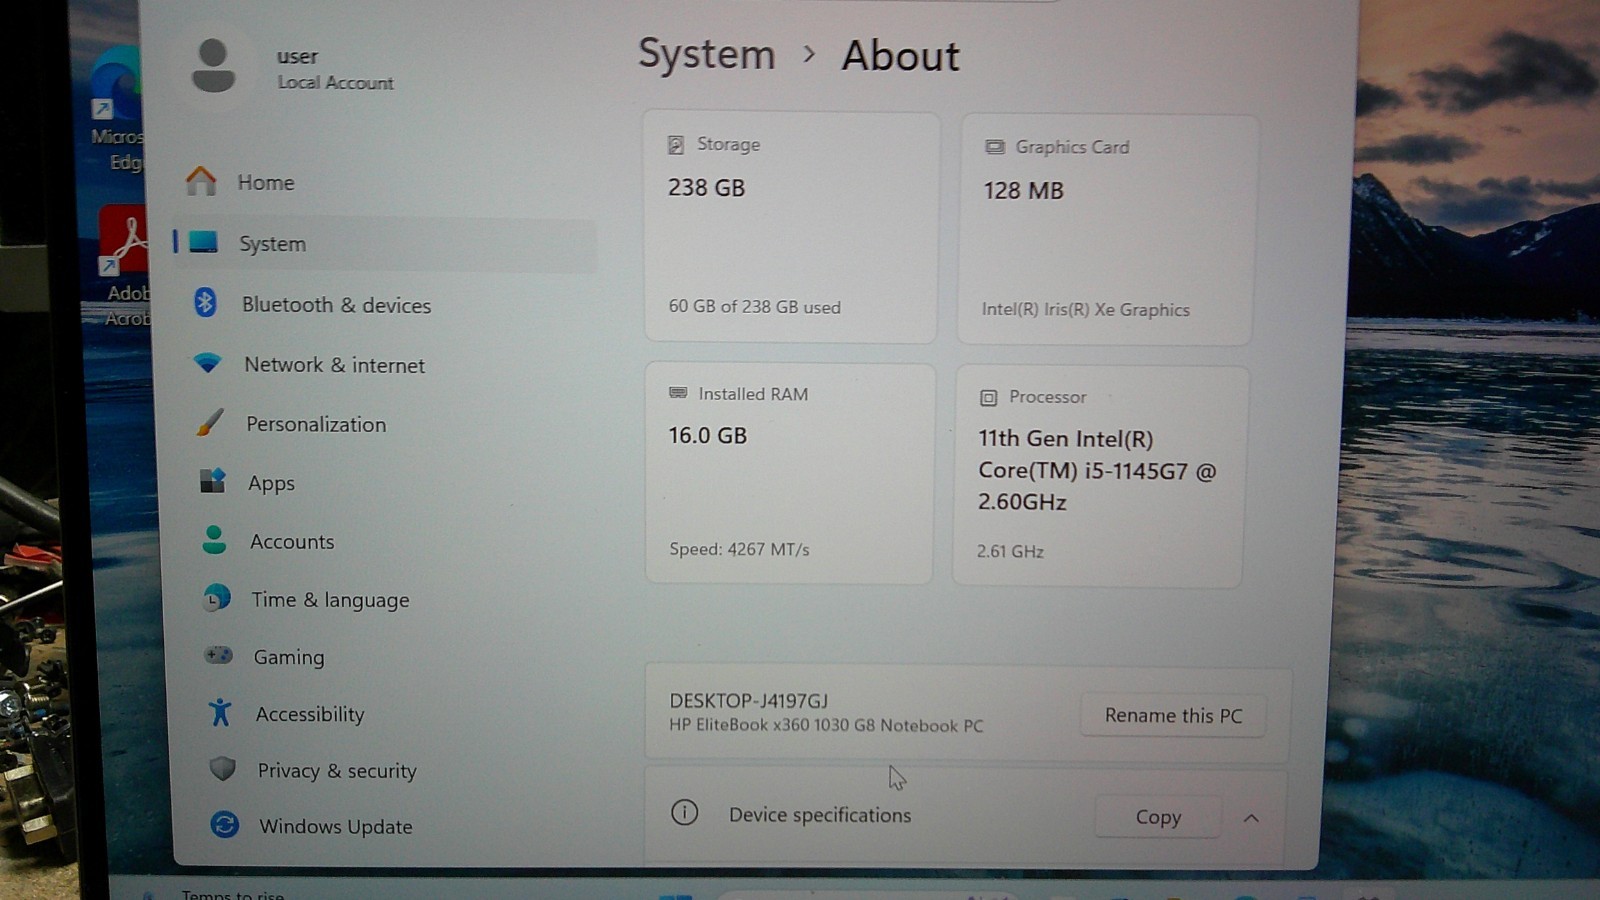Screen dimensions: 1600x900
Task: Click the About page heading
Action: 900,56
